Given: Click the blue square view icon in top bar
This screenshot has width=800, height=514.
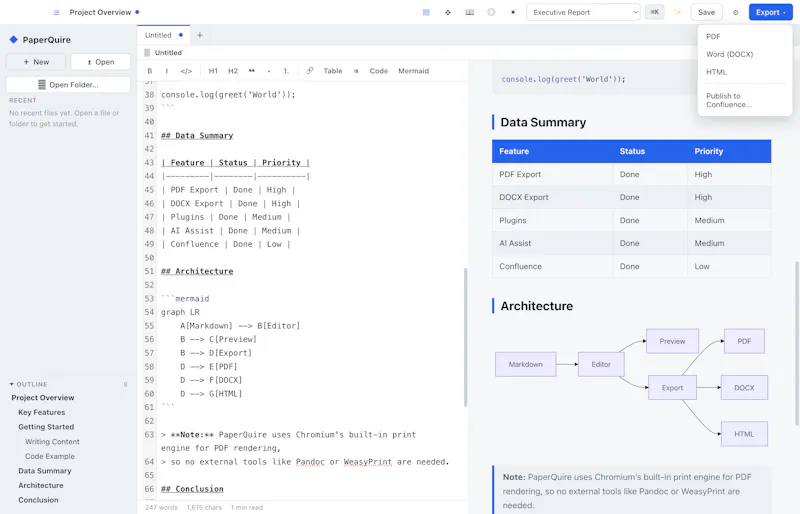Looking at the screenshot, I should point(426,12).
